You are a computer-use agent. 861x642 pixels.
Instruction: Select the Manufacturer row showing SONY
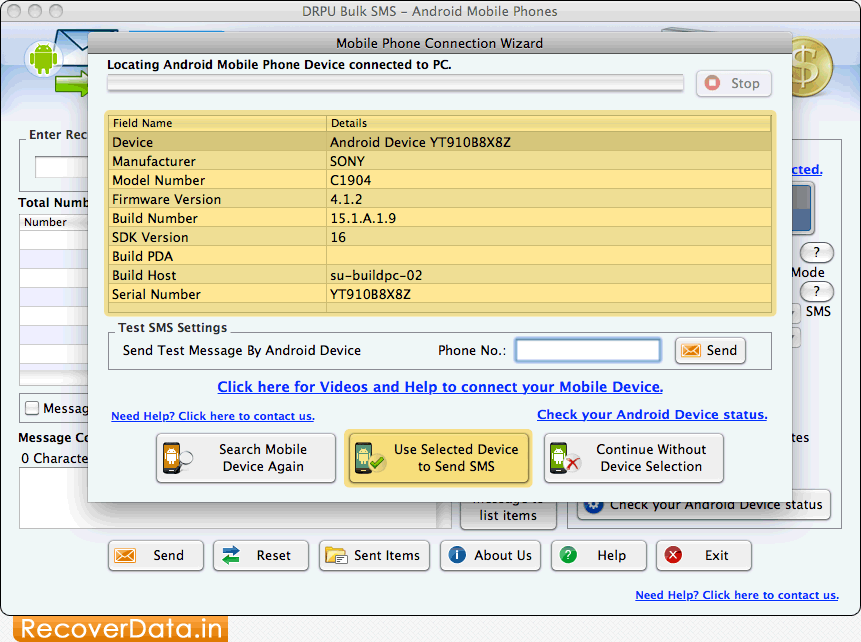(439, 161)
